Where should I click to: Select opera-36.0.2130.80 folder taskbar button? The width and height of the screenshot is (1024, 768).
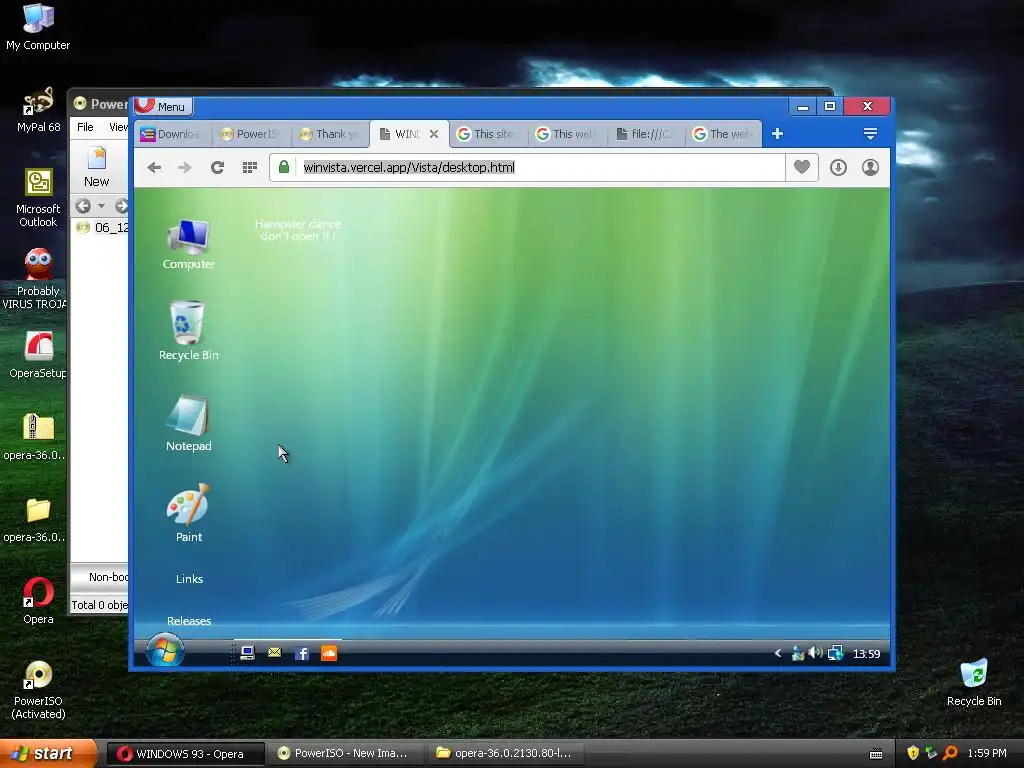pyautogui.click(x=507, y=754)
